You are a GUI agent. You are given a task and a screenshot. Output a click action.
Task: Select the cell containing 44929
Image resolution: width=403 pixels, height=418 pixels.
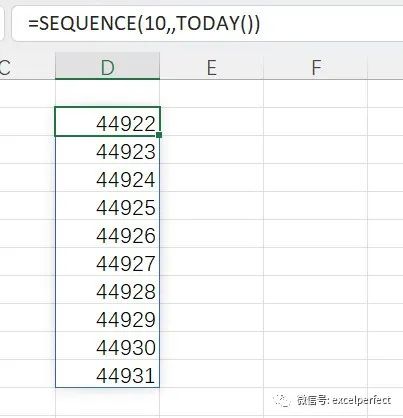[107, 318]
